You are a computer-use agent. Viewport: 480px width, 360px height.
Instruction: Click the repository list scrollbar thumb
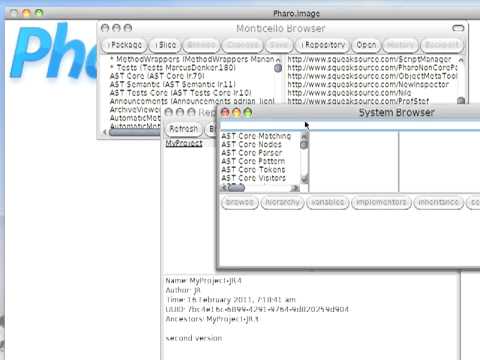[x=461, y=100]
